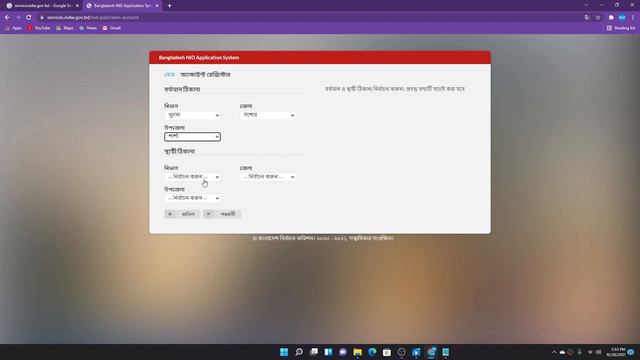Open the Maps bookmark
Image resolution: width=640 pixels, height=360 pixels.
point(65,28)
